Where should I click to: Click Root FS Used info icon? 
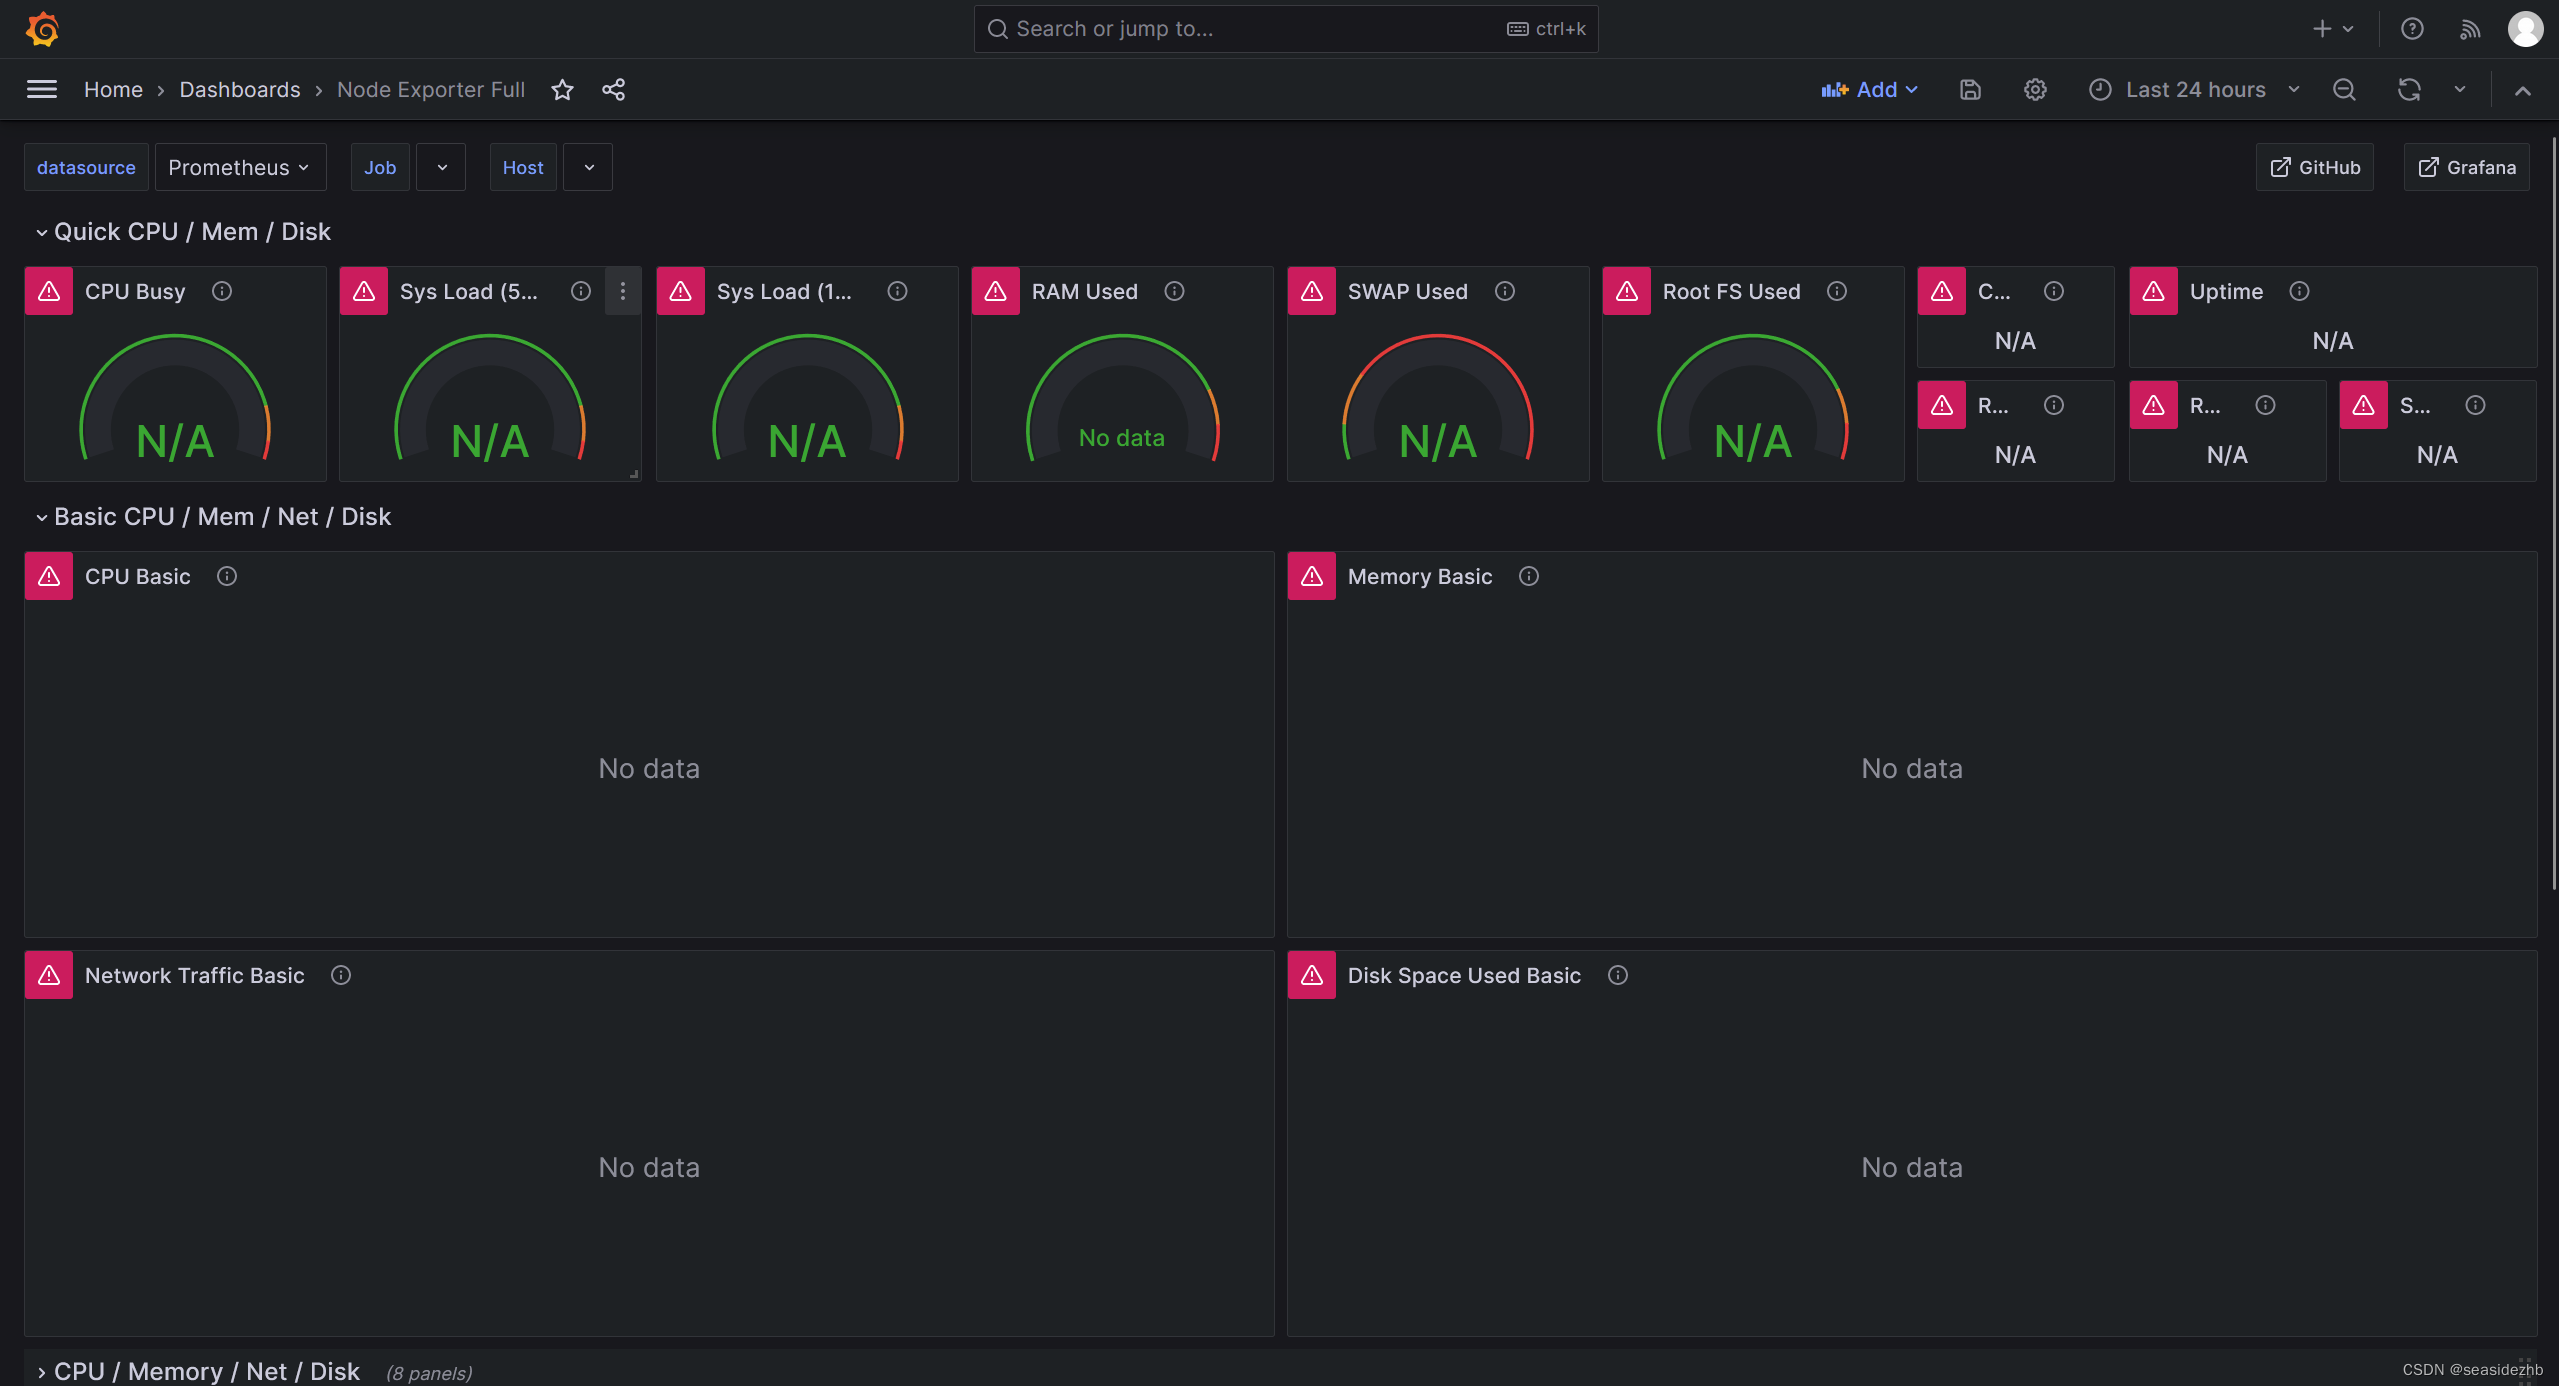[1837, 291]
